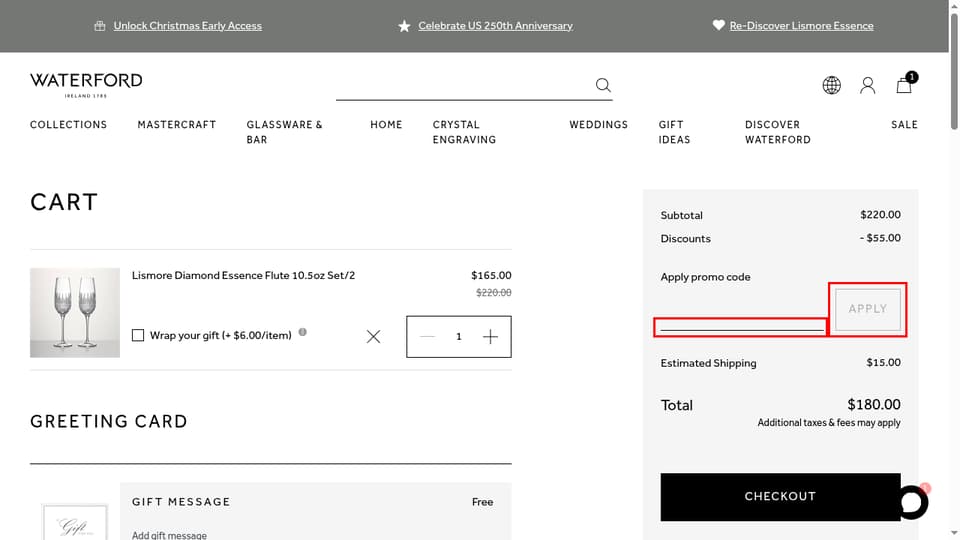Click the gift wrap info icon
This screenshot has width=960, height=540.
coord(302,332)
